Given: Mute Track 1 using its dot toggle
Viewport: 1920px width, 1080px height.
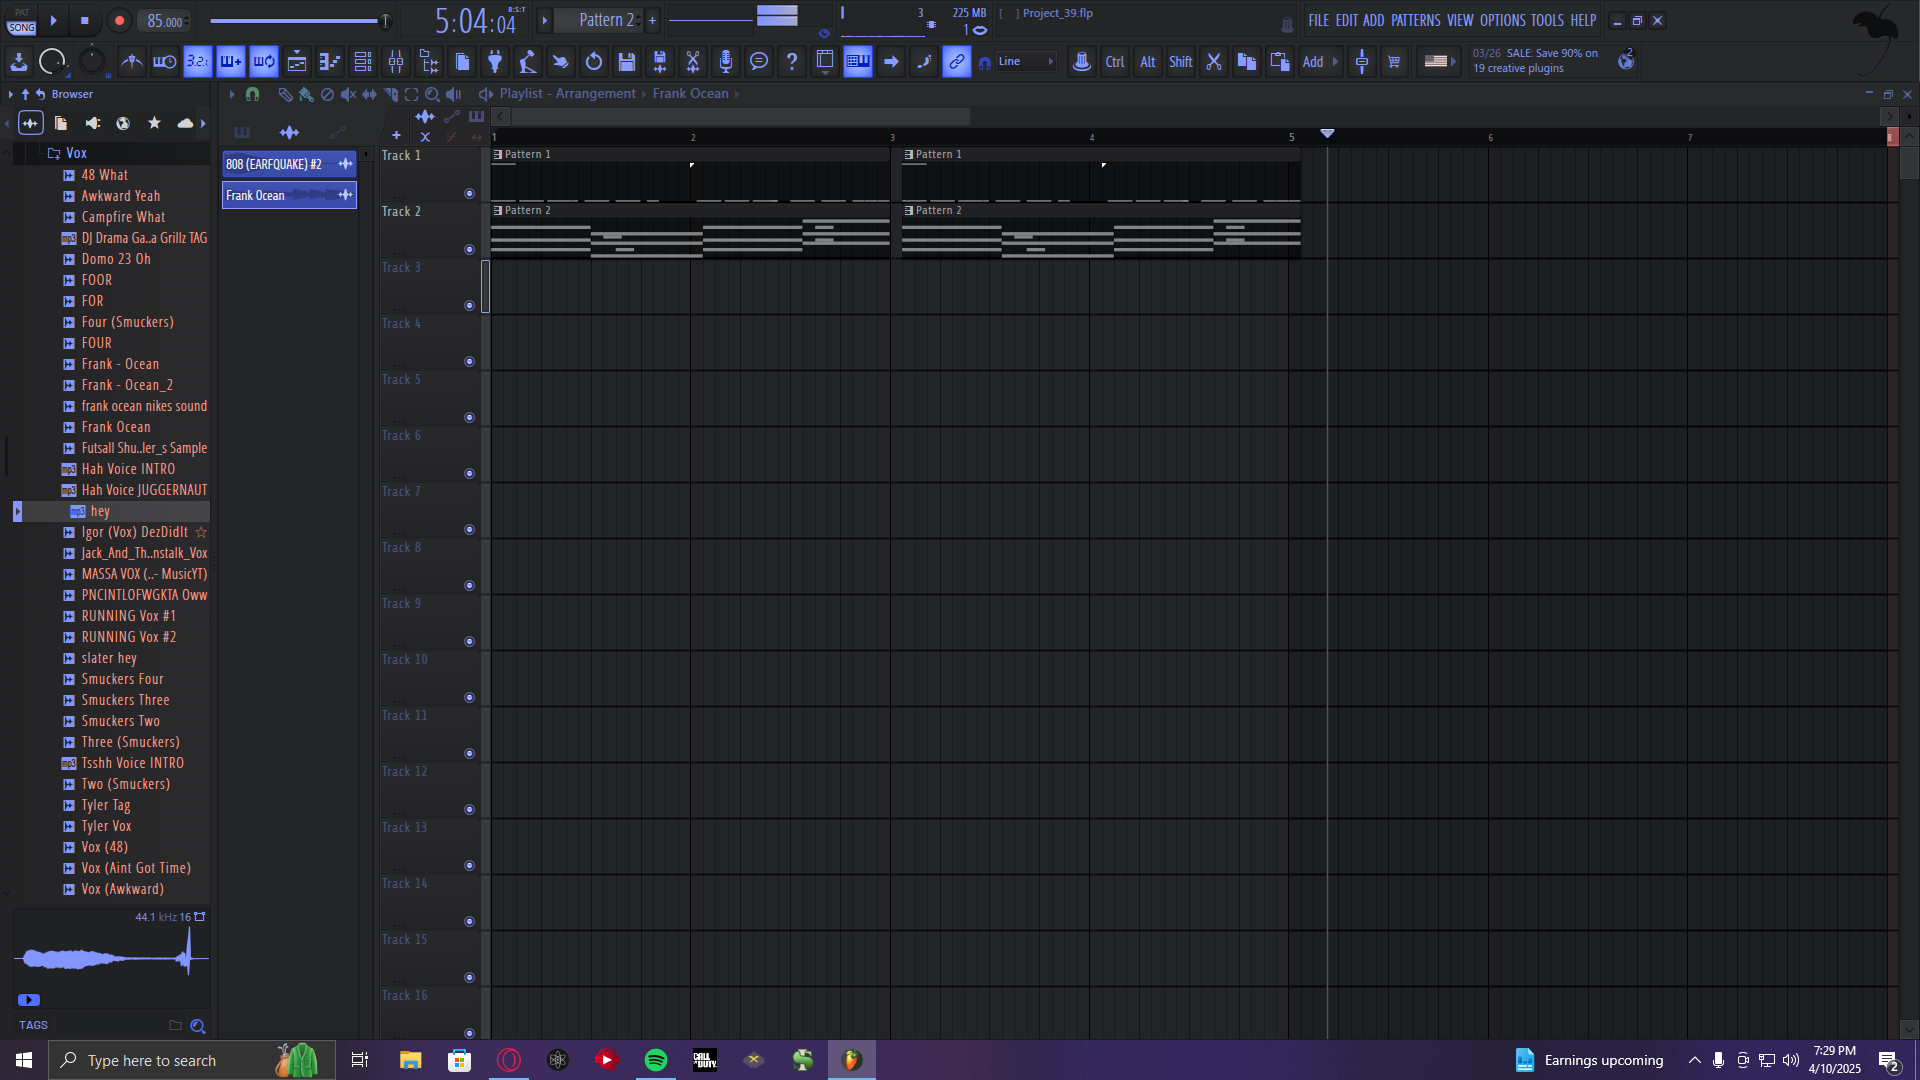Looking at the screenshot, I should [x=469, y=193].
